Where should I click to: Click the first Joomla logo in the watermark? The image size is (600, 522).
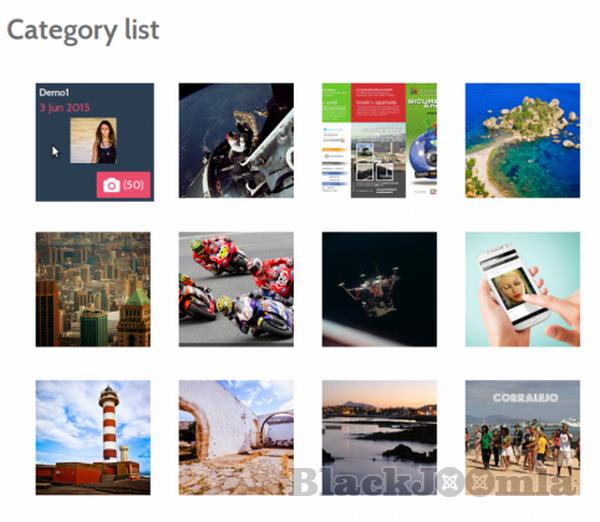click(x=451, y=482)
